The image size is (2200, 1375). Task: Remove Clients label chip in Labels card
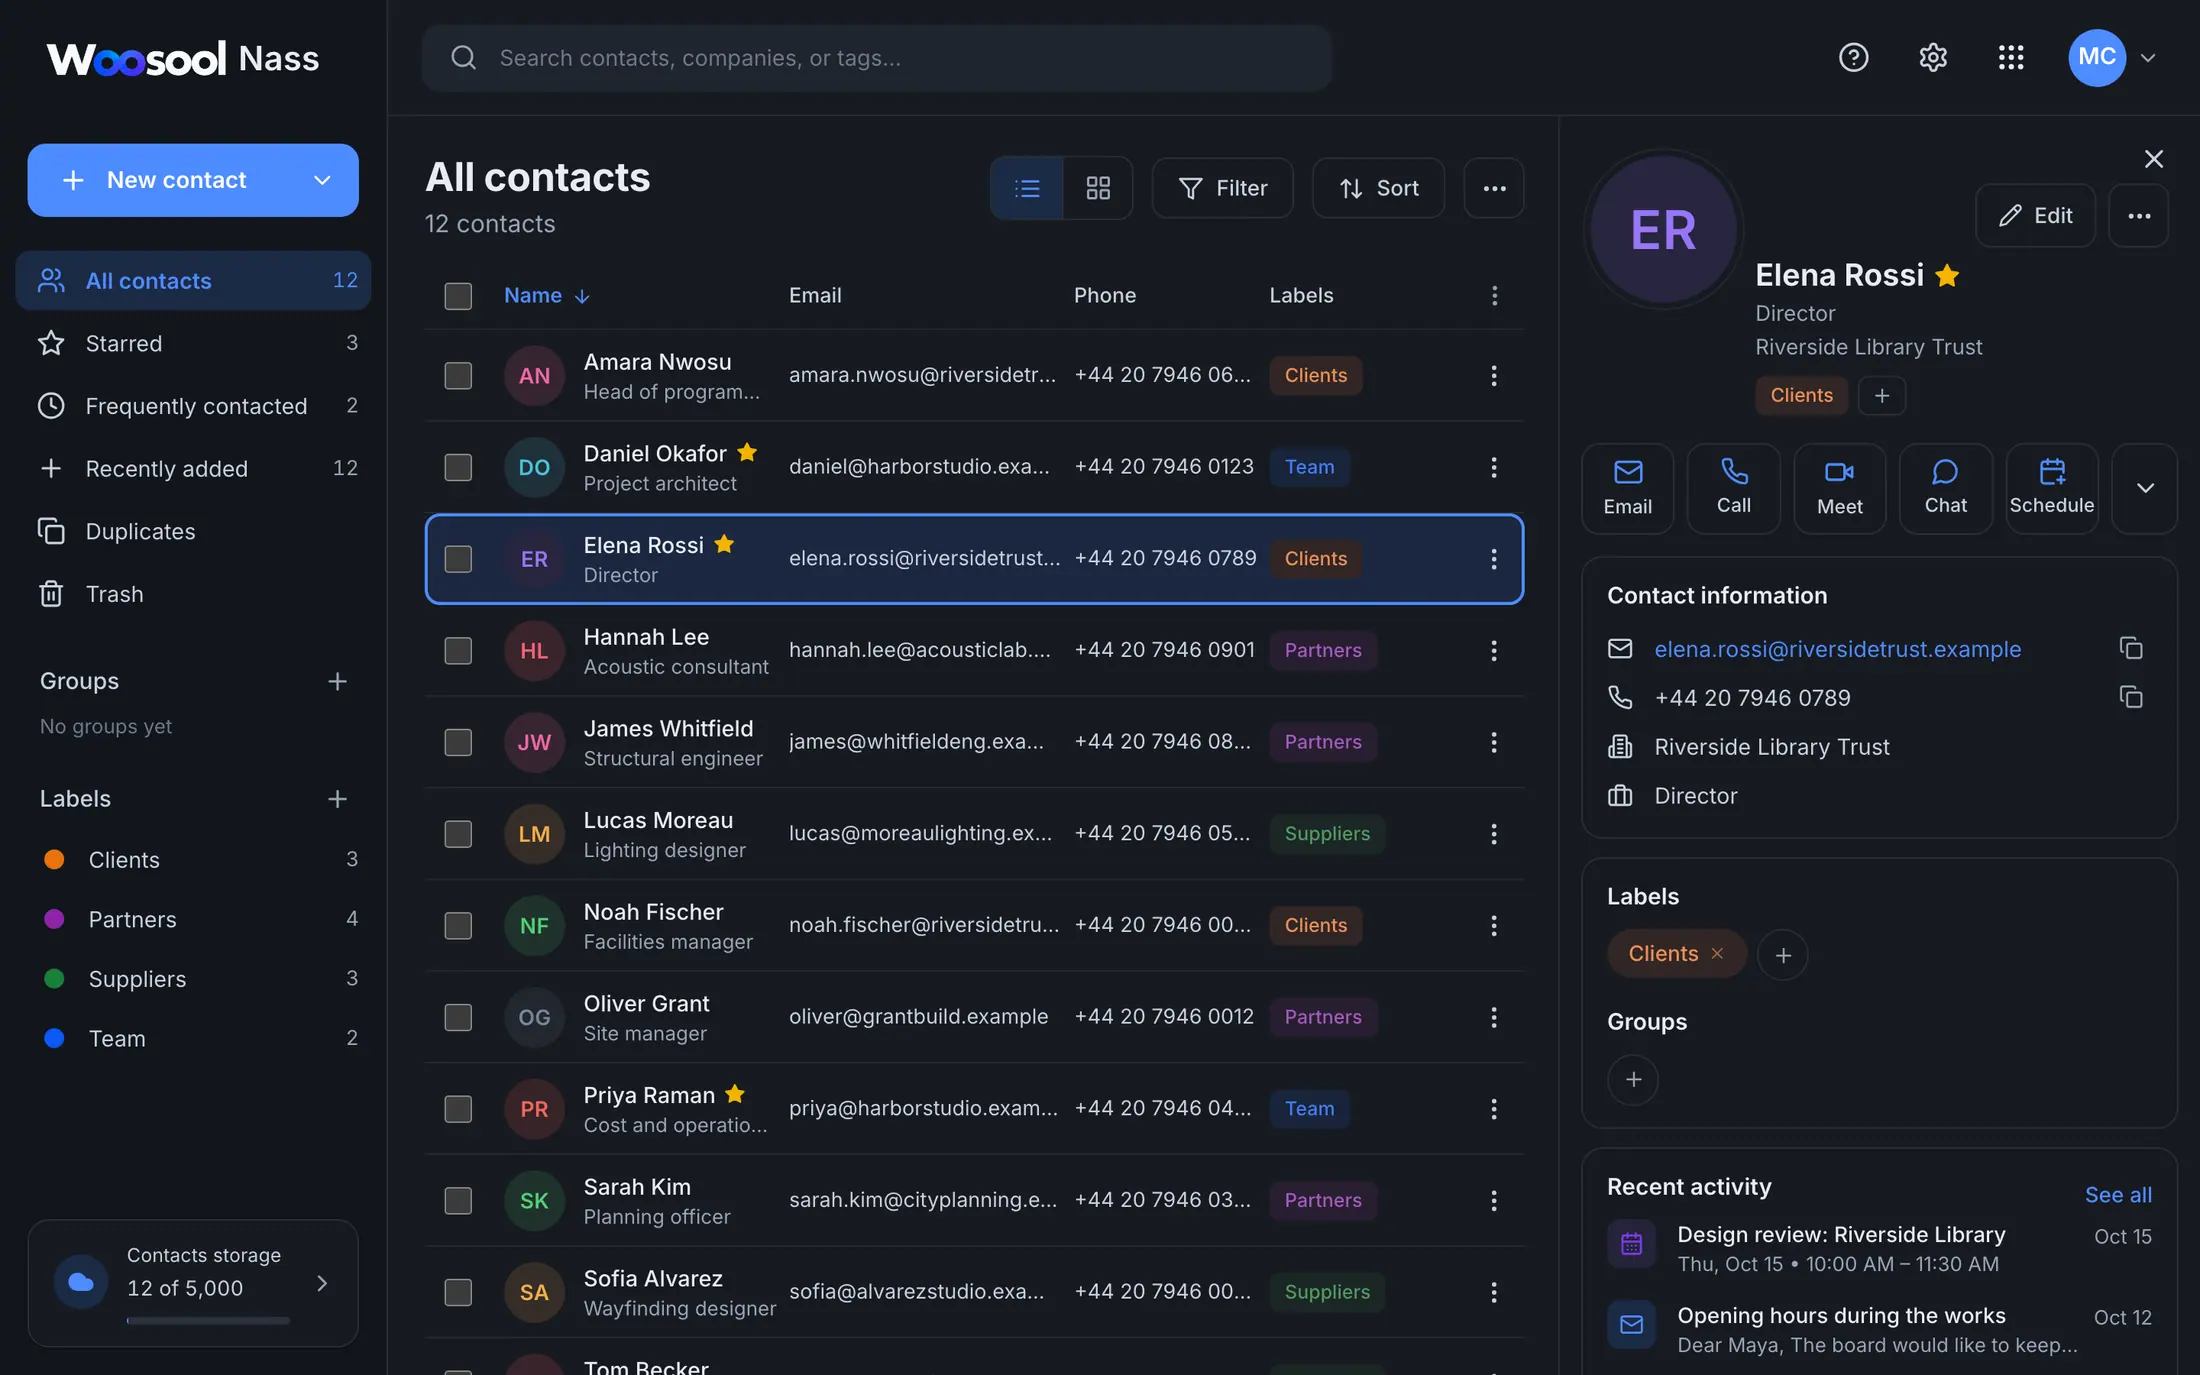pyautogui.click(x=1717, y=953)
